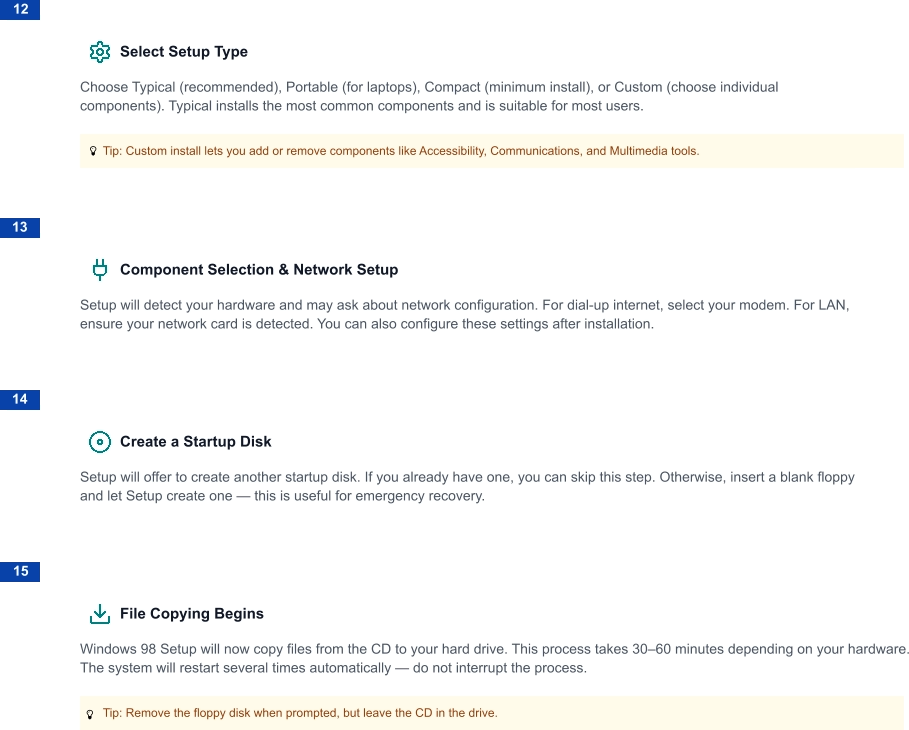Click the download icon beside File Copying Begins
Screen dimensions: 909x730
100,613
